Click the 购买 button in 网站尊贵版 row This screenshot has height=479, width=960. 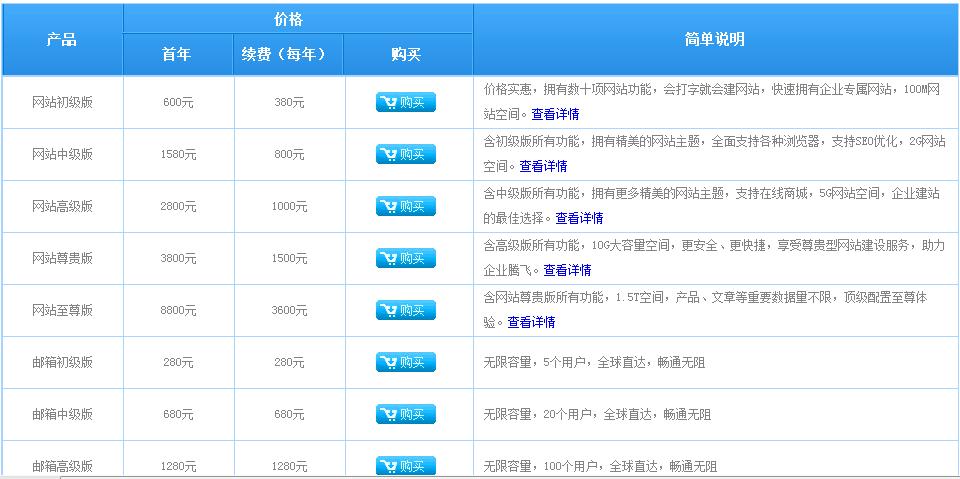[x=405, y=258]
